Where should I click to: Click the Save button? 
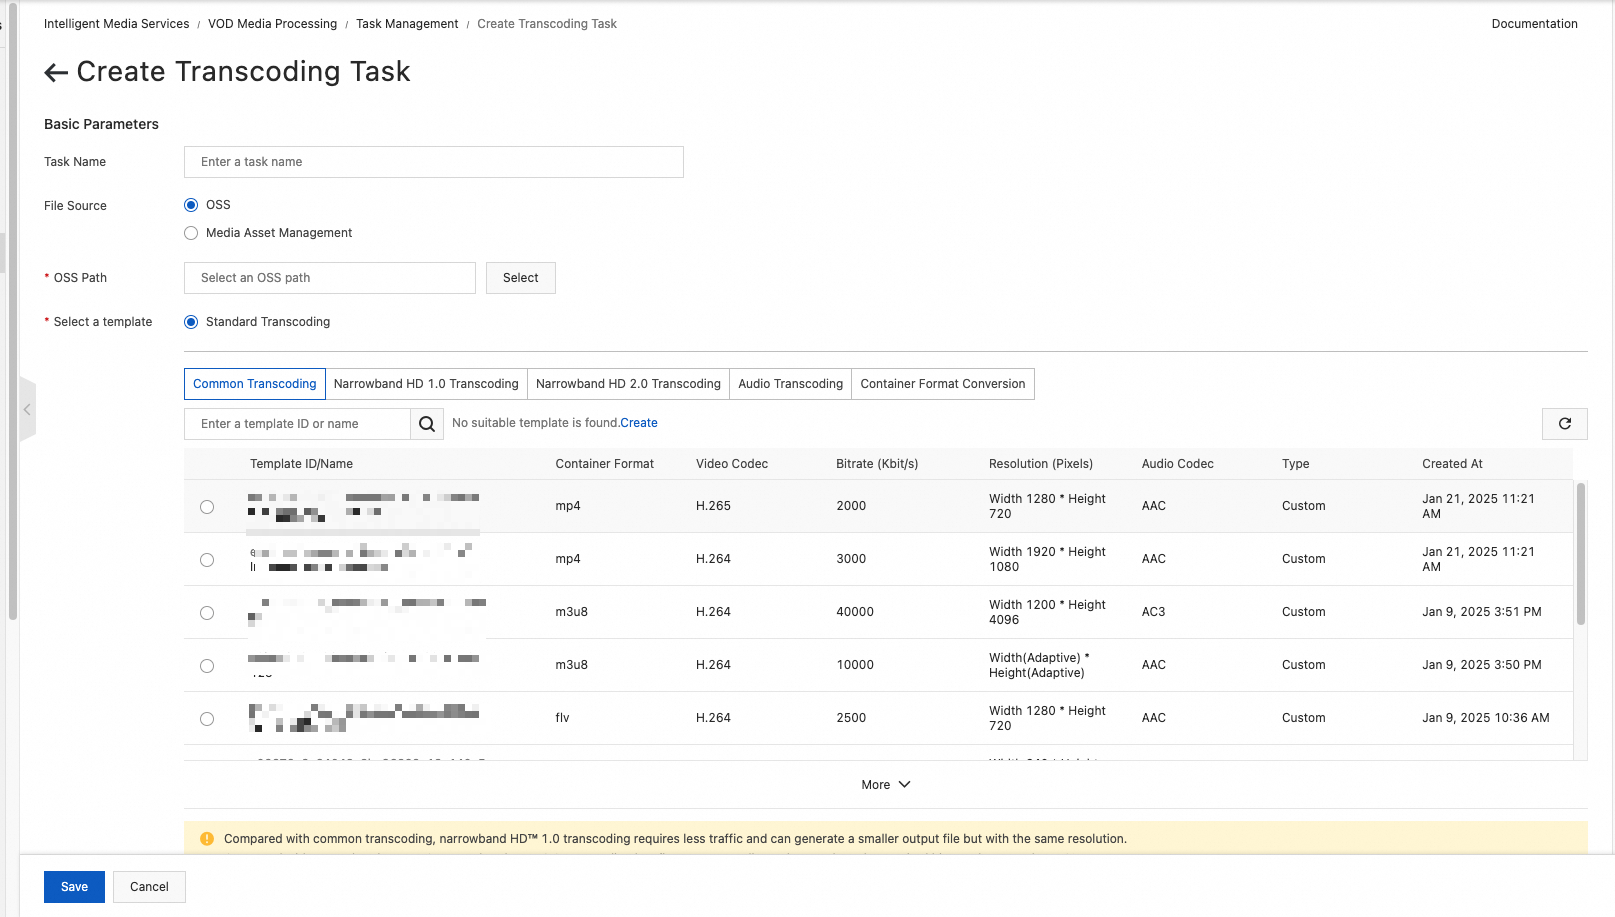(73, 886)
